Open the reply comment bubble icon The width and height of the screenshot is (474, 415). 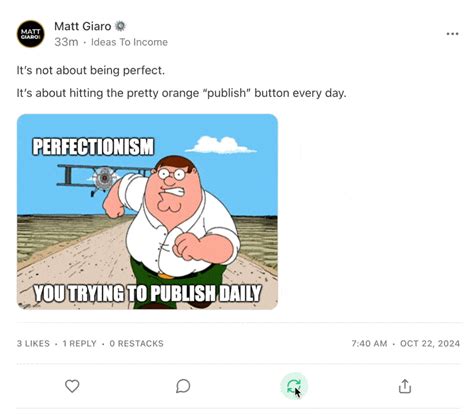pos(183,386)
